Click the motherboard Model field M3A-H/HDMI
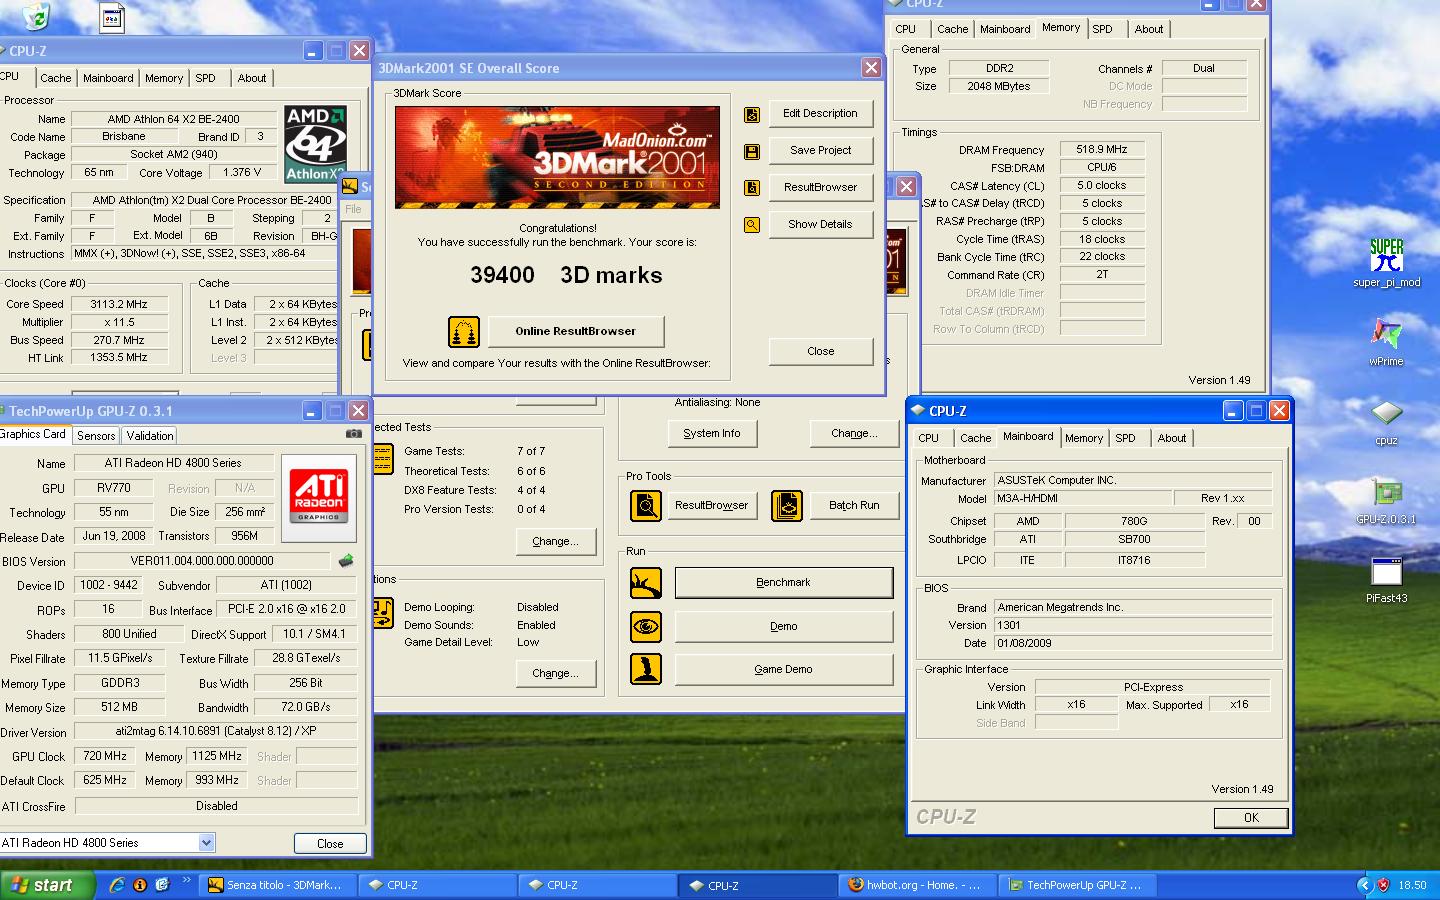The width and height of the screenshot is (1440, 900). point(1082,499)
